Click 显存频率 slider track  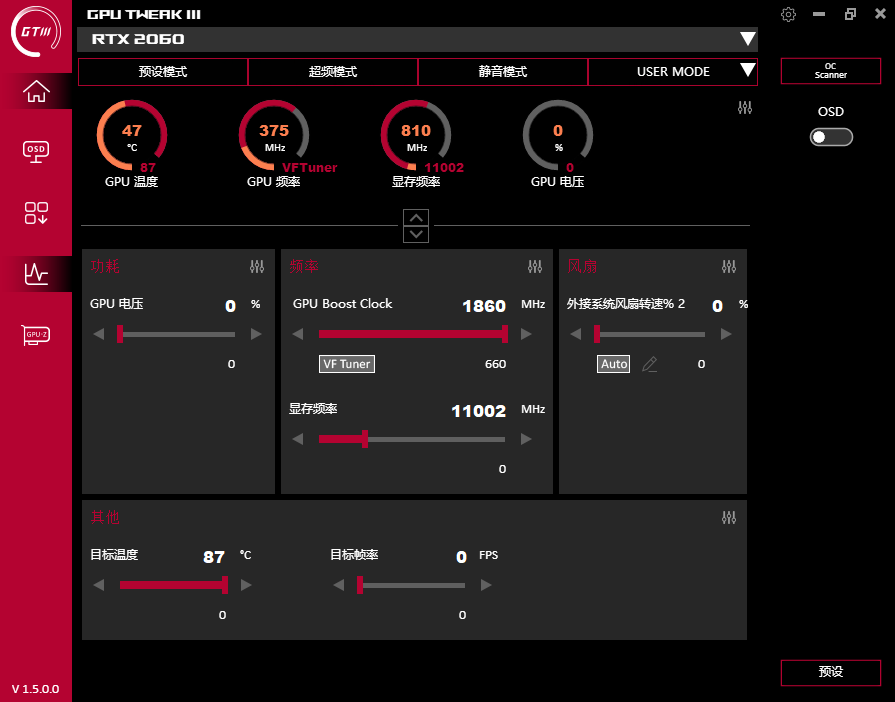(x=412, y=439)
